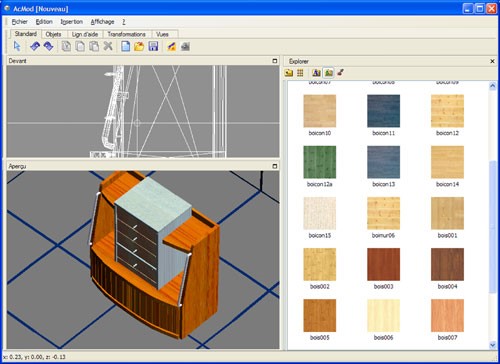Maximize the Devant view panel

tap(275, 61)
